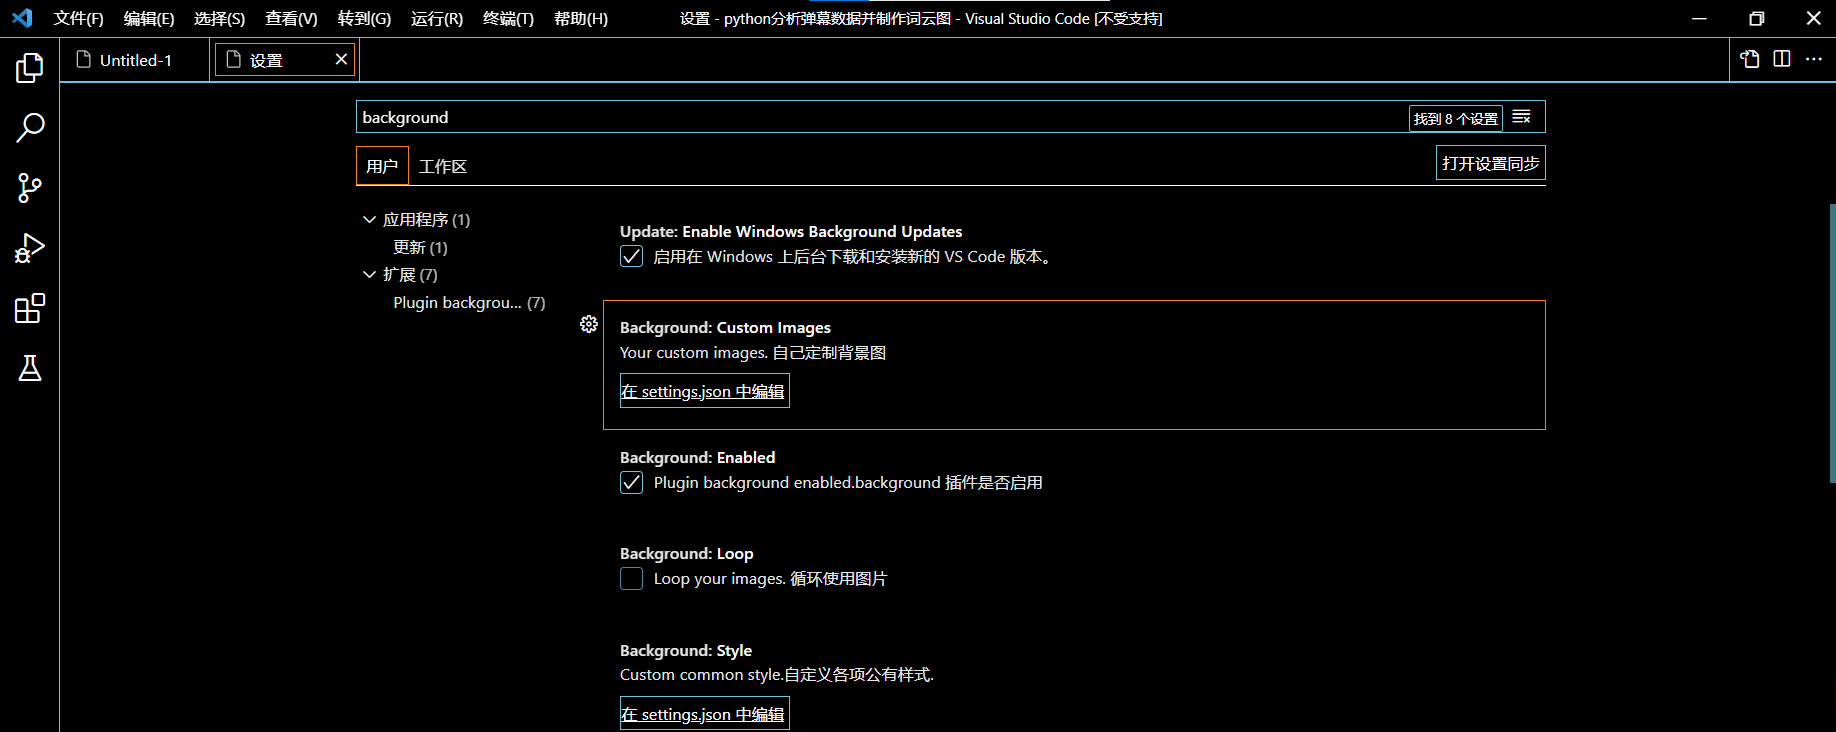This screenshot has width=1836, height=732.
Task: Open Source Control view
Action: (x=30, y=188)
